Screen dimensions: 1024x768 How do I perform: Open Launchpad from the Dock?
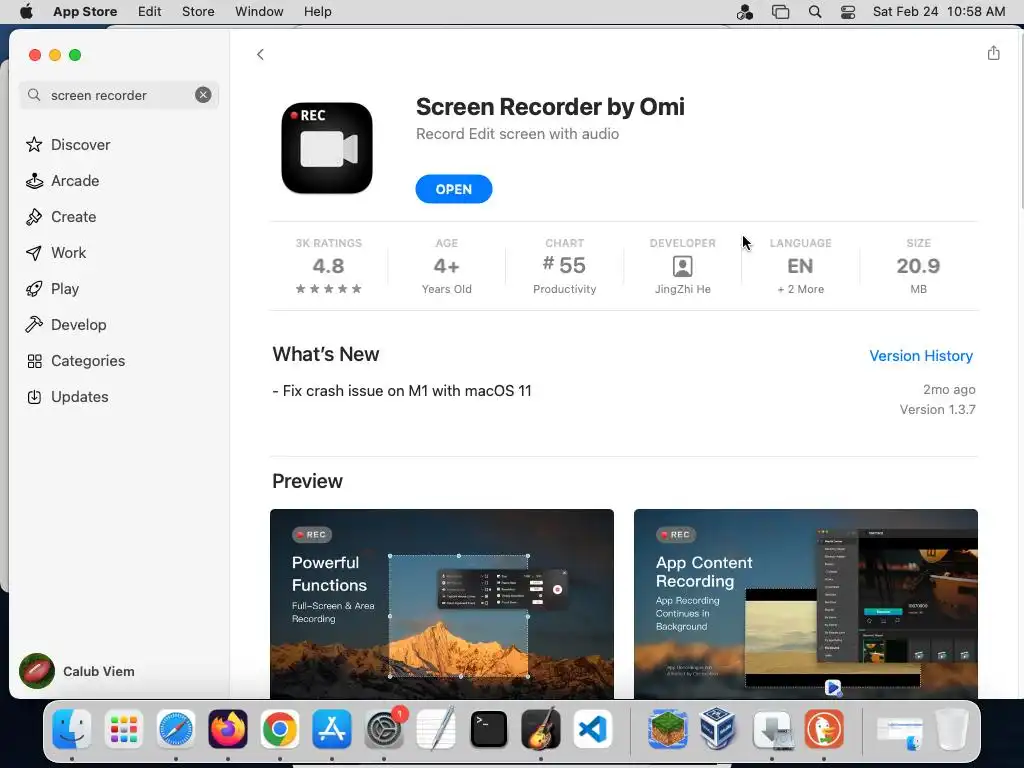(123, 729)
